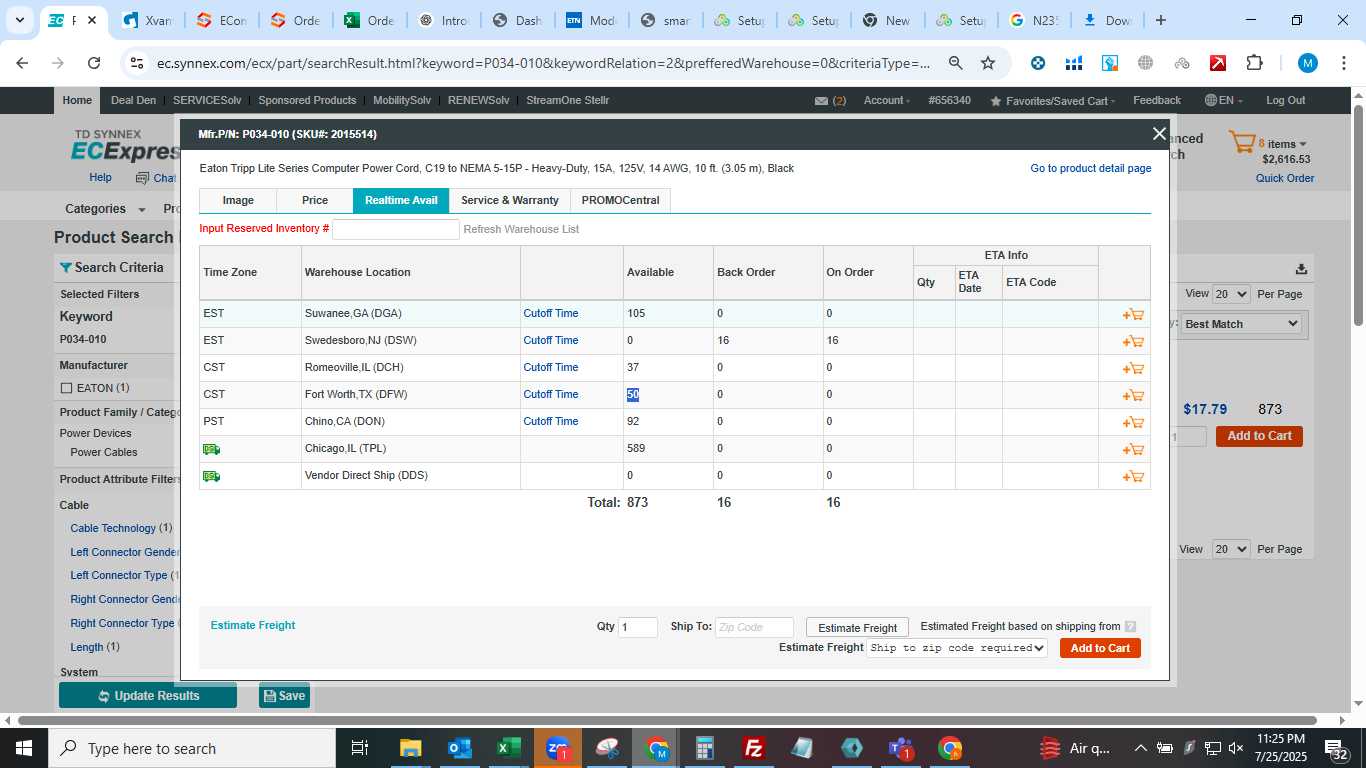Open File Explorer from taskbar
Viewport: 1366px width, 768px height.
(410, 748)
